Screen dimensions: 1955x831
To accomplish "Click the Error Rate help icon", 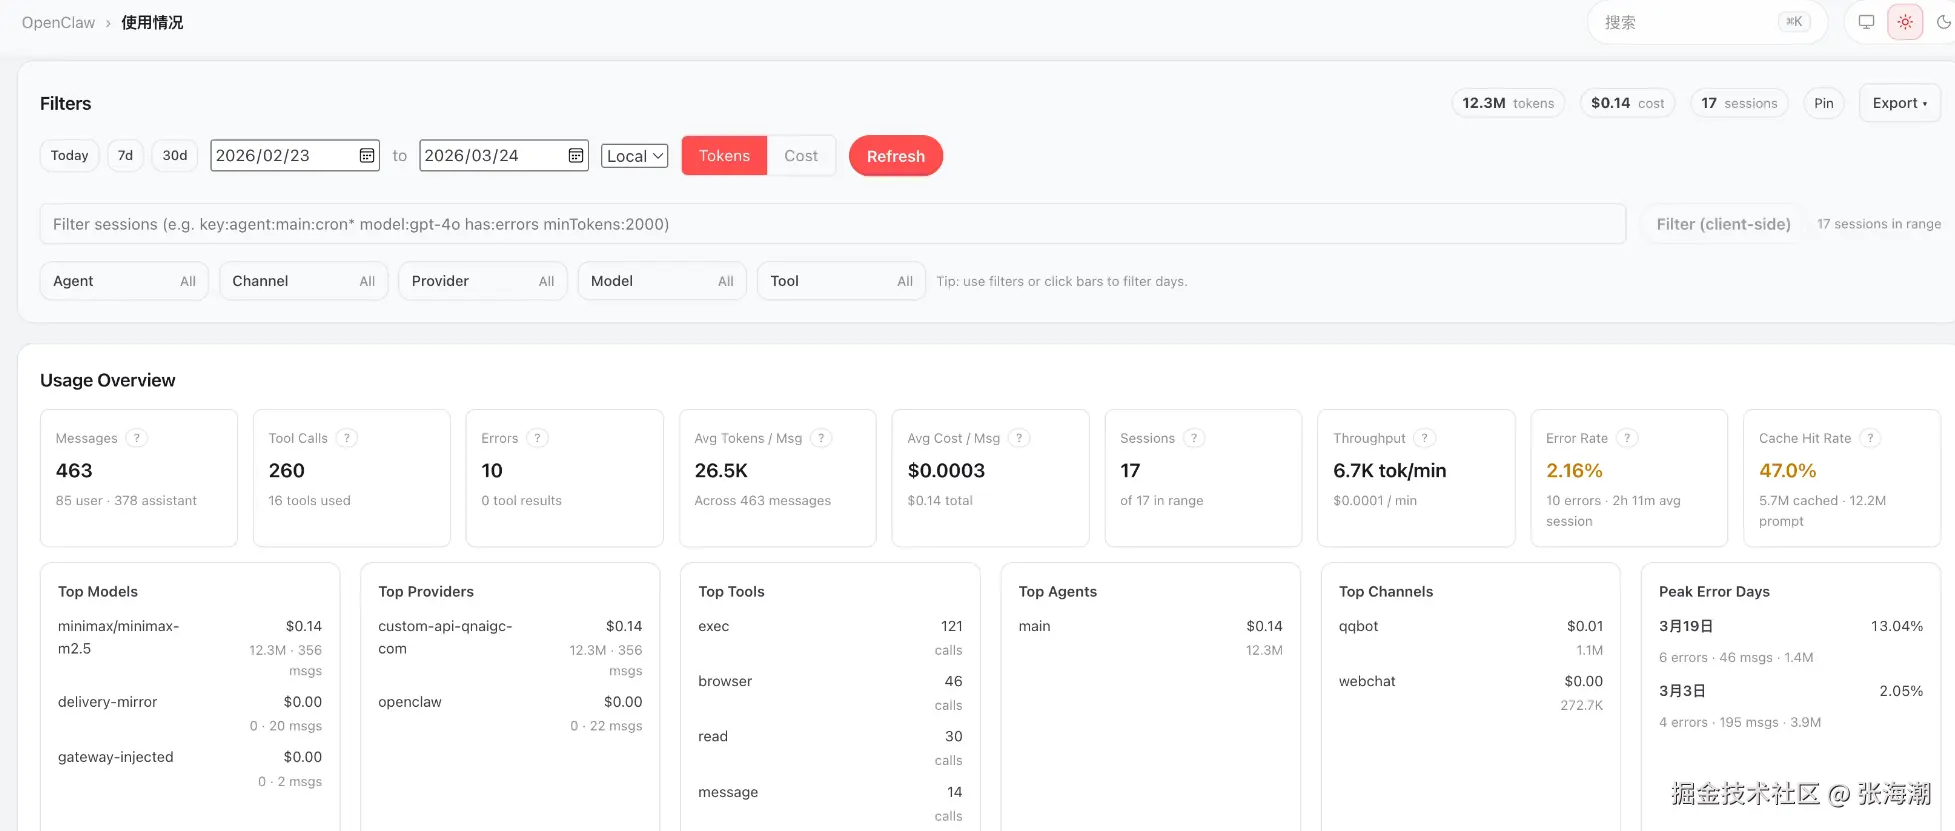I will coord(1627,438).
